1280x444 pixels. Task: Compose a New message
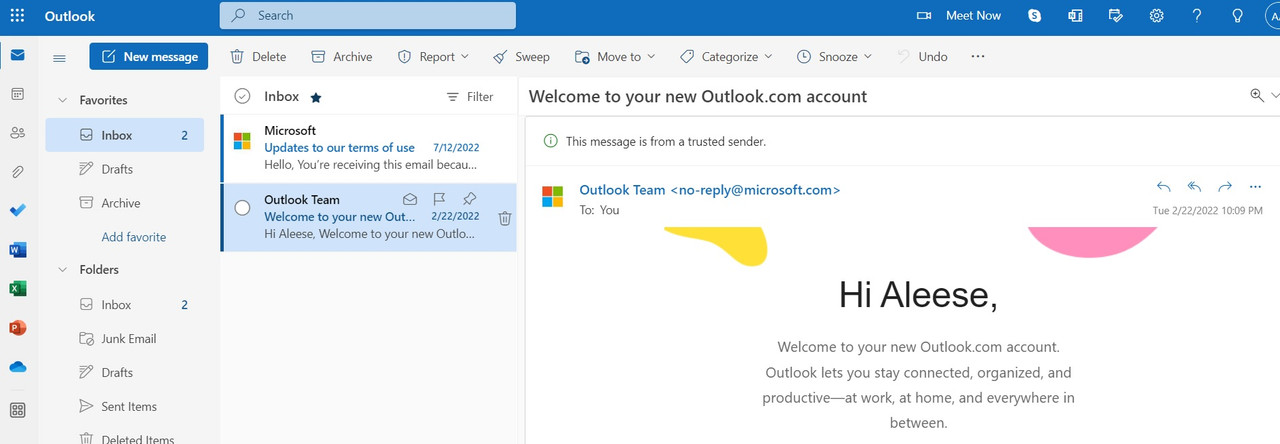click(x=149, y=57)
